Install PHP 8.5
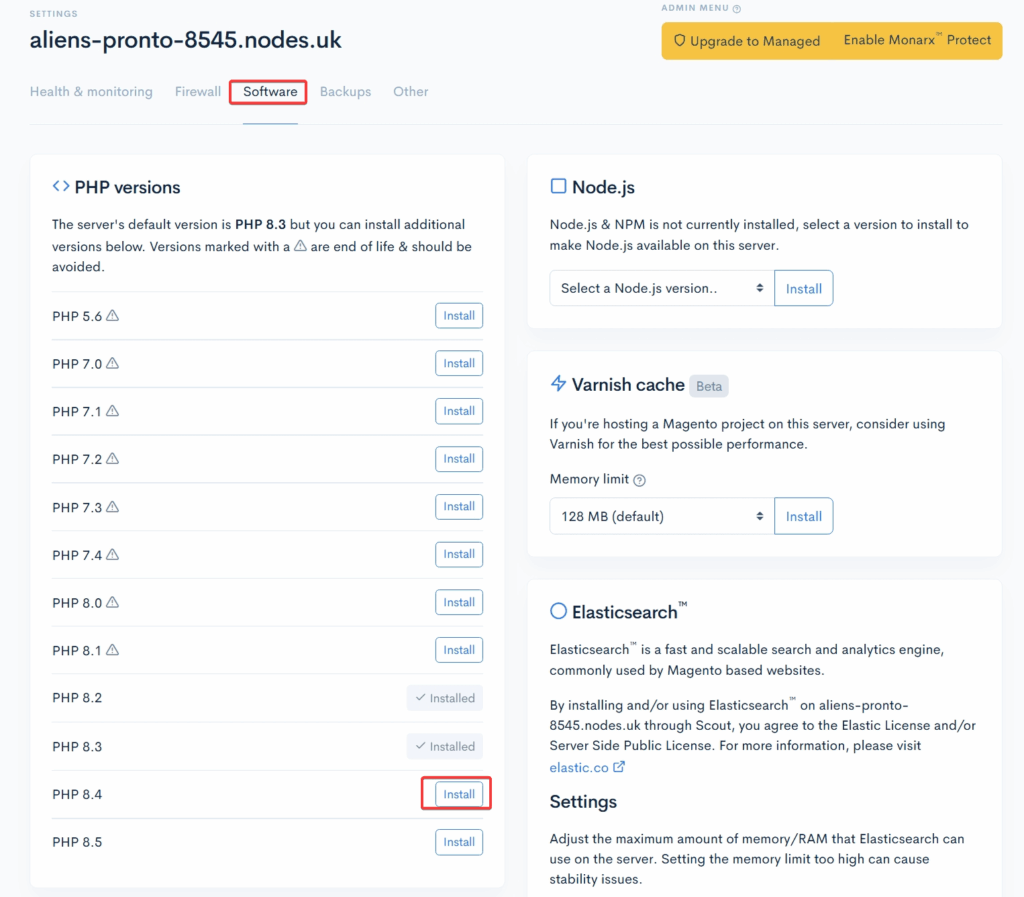Viewport: 1024px width, 897px height. 459,842
